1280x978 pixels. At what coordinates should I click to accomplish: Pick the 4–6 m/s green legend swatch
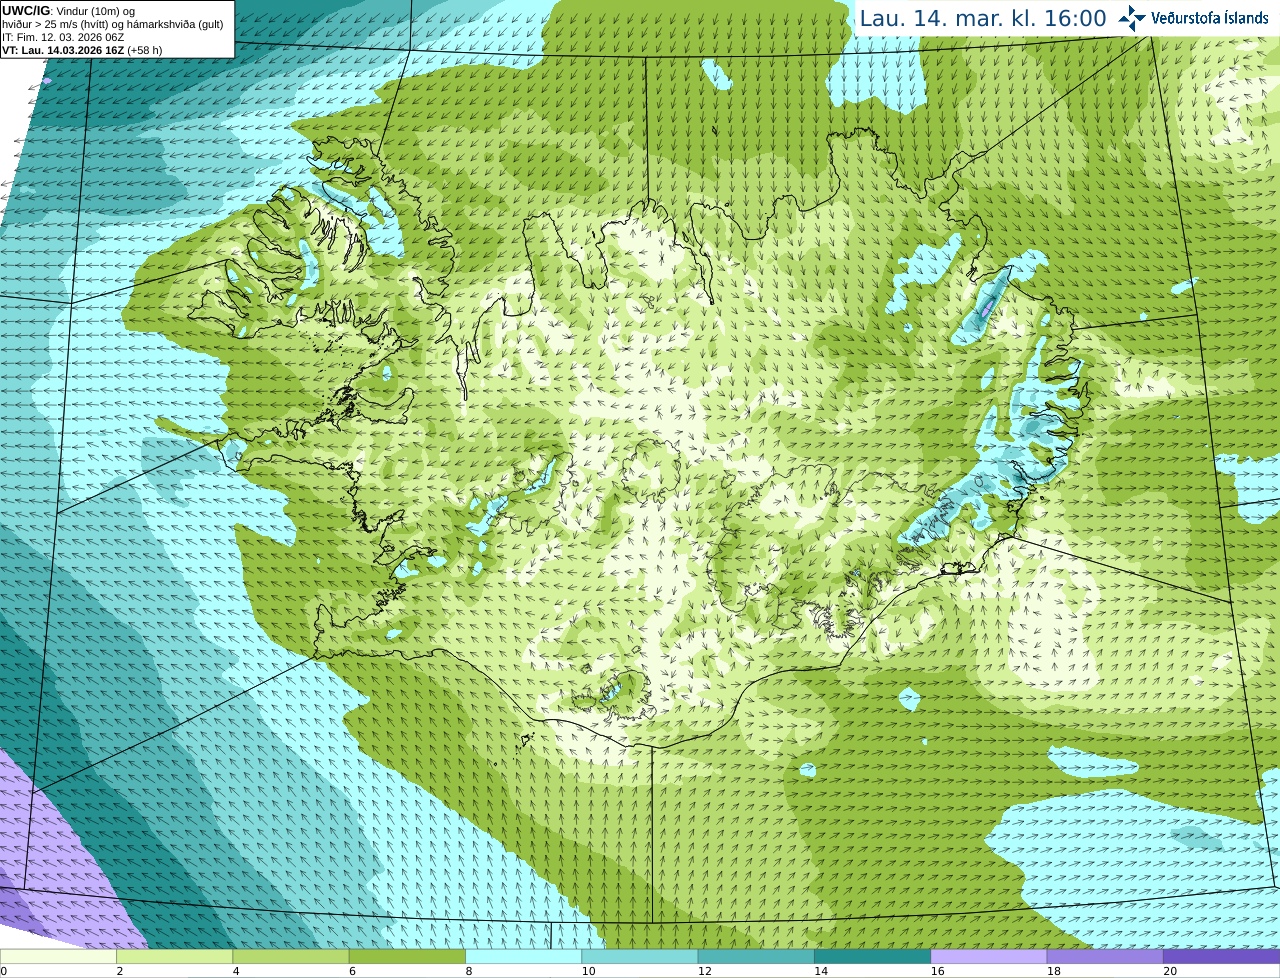click(291, 956)
